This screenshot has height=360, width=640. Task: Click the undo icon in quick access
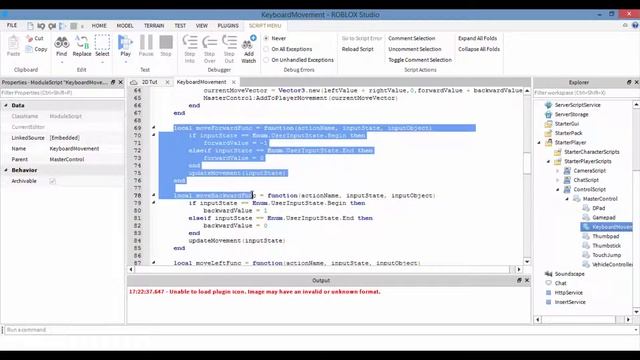41,26
